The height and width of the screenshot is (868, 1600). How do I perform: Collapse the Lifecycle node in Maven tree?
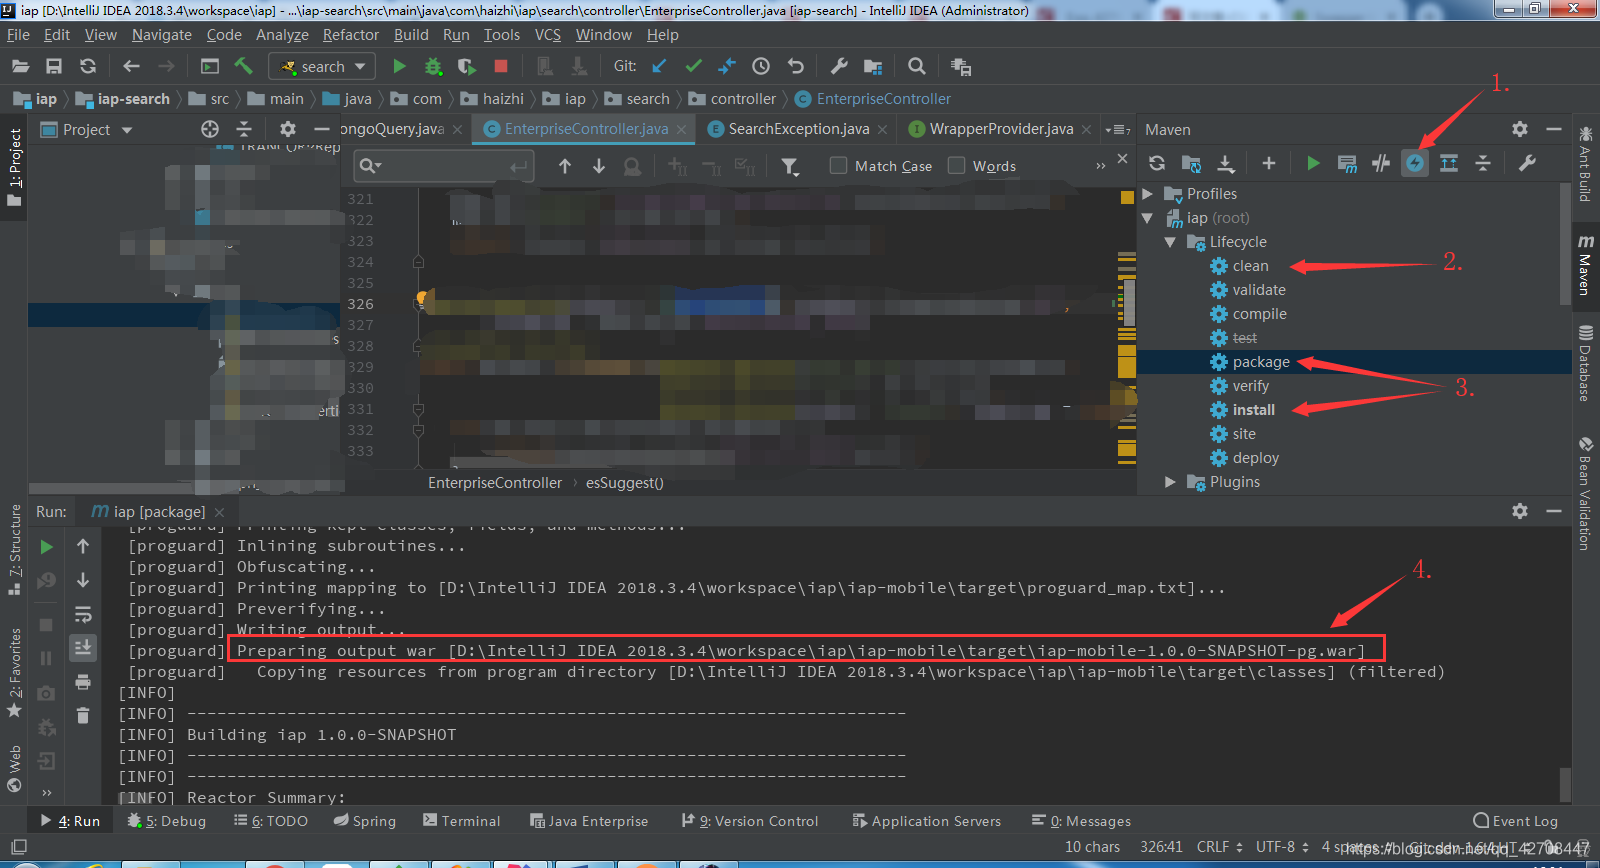1170,241
